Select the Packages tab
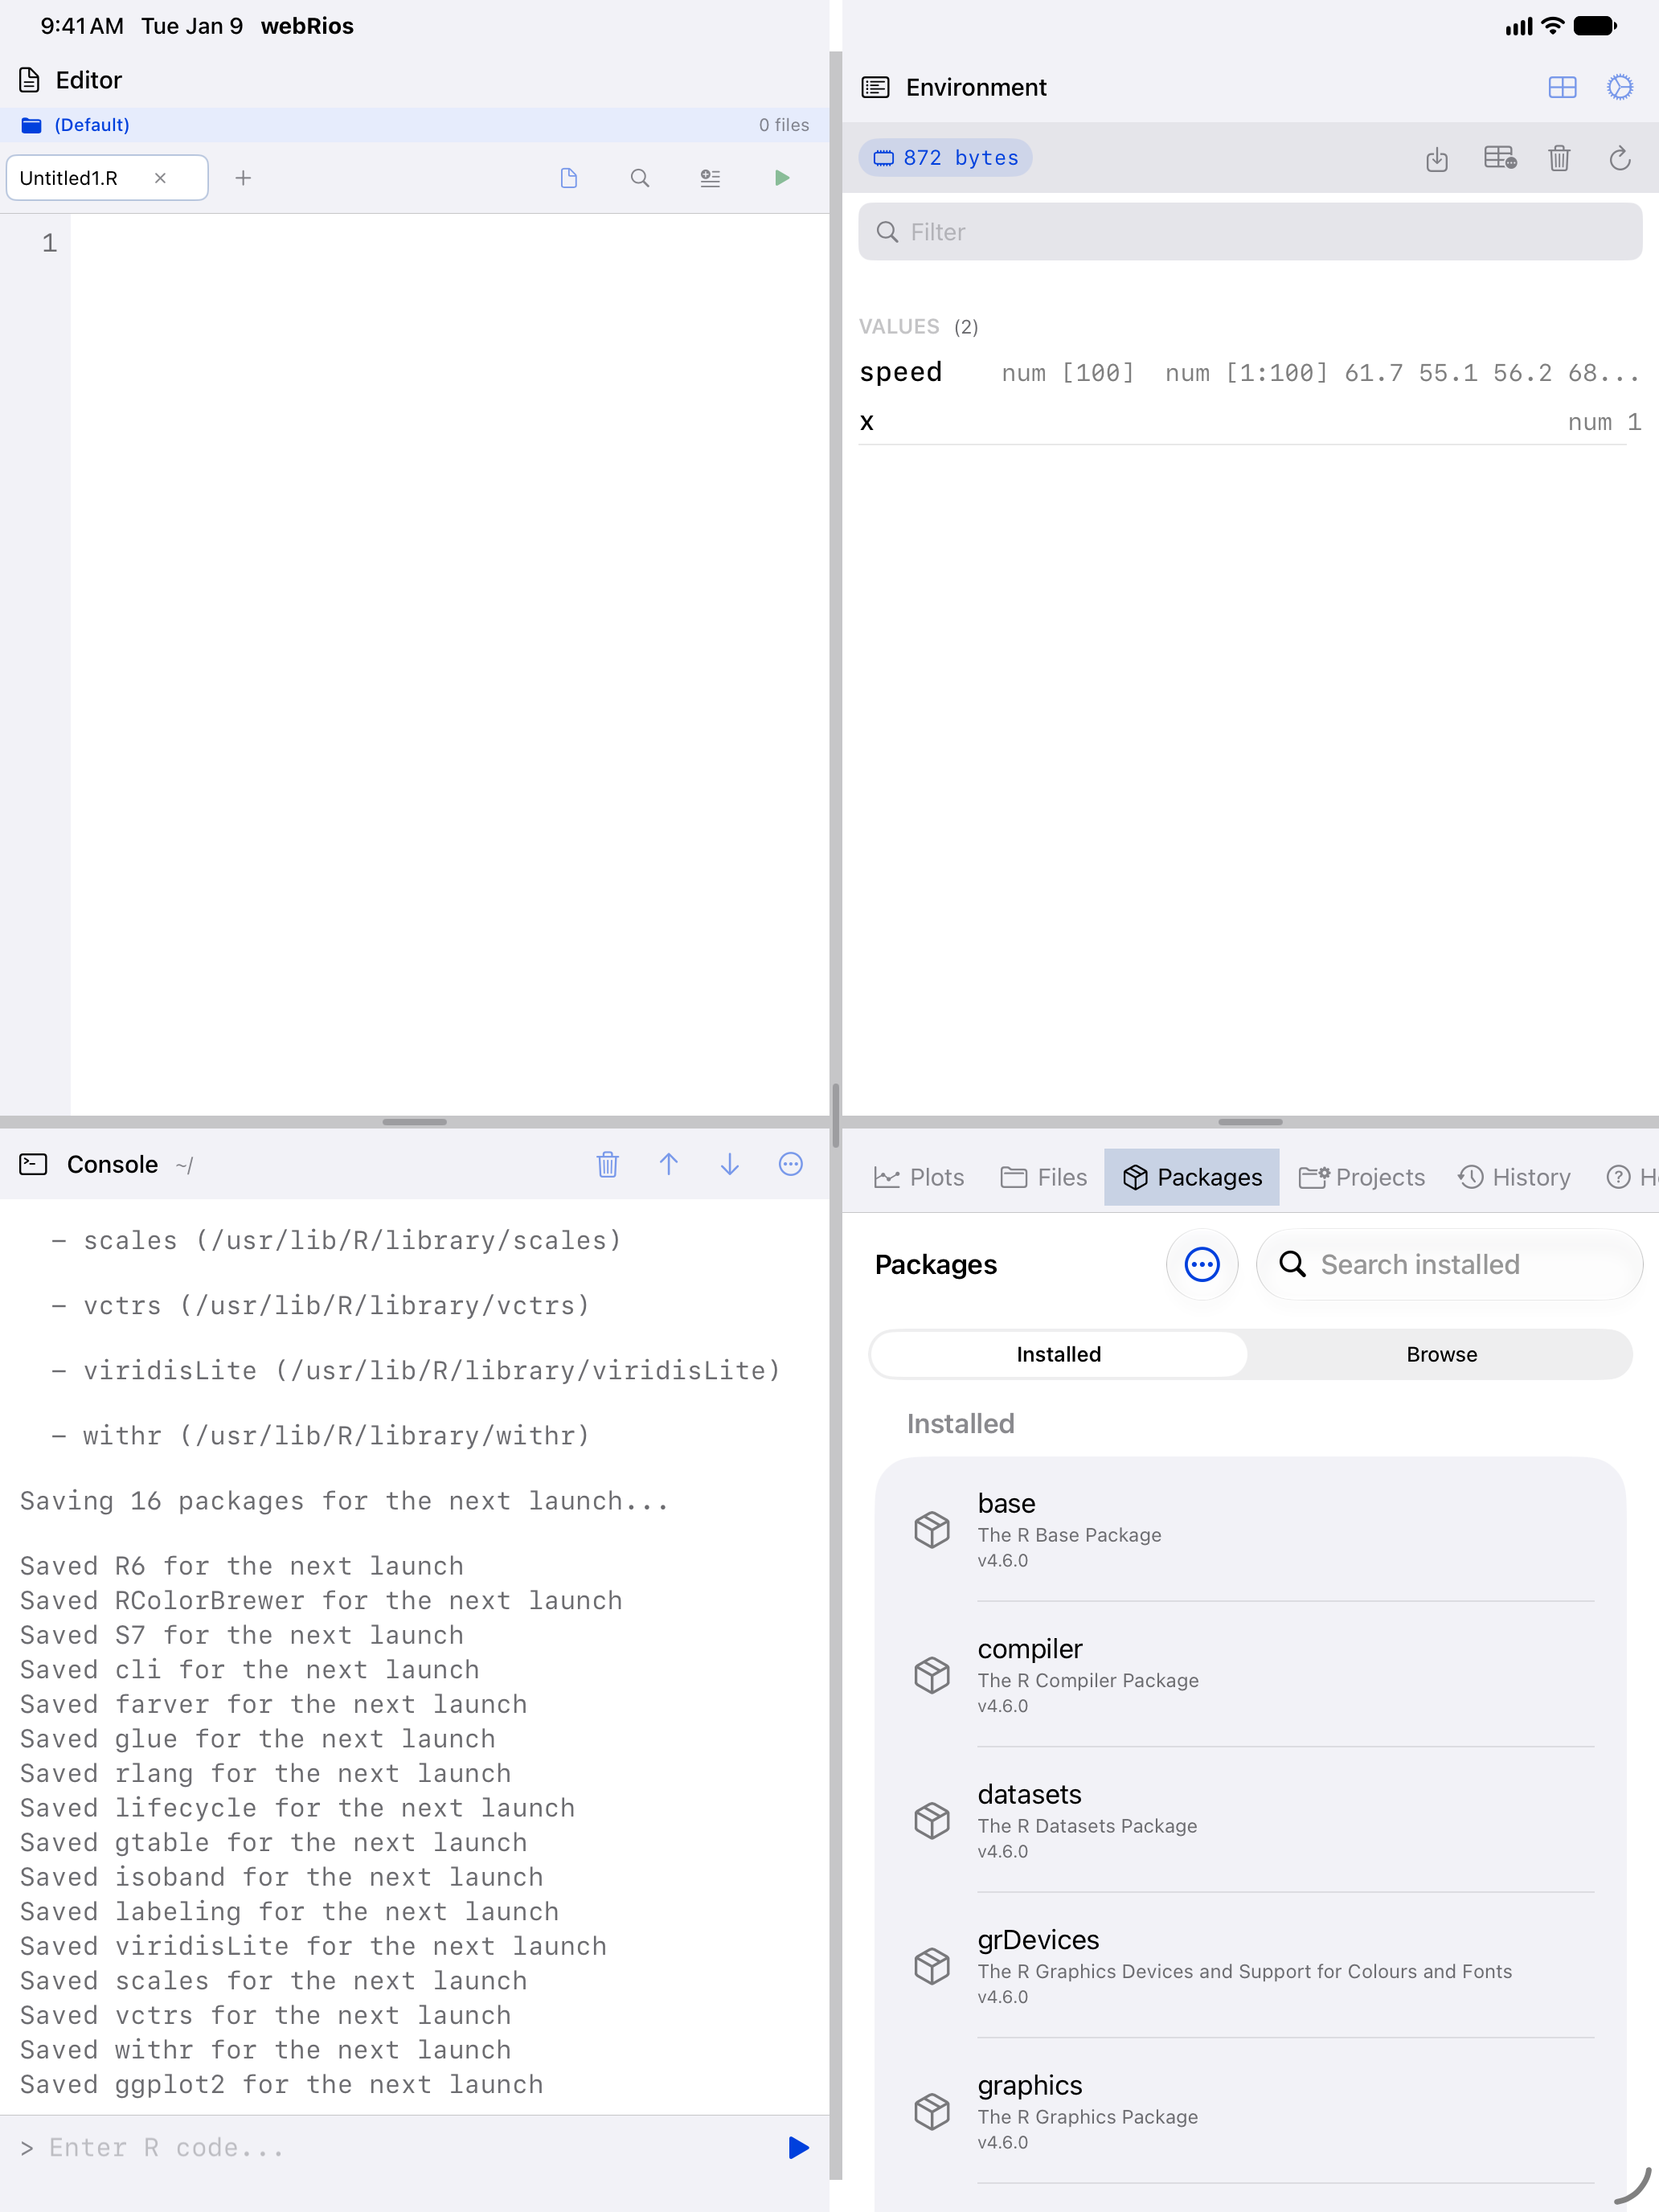This screenshot has width=1659, height=2212. pos(1191,1177)
